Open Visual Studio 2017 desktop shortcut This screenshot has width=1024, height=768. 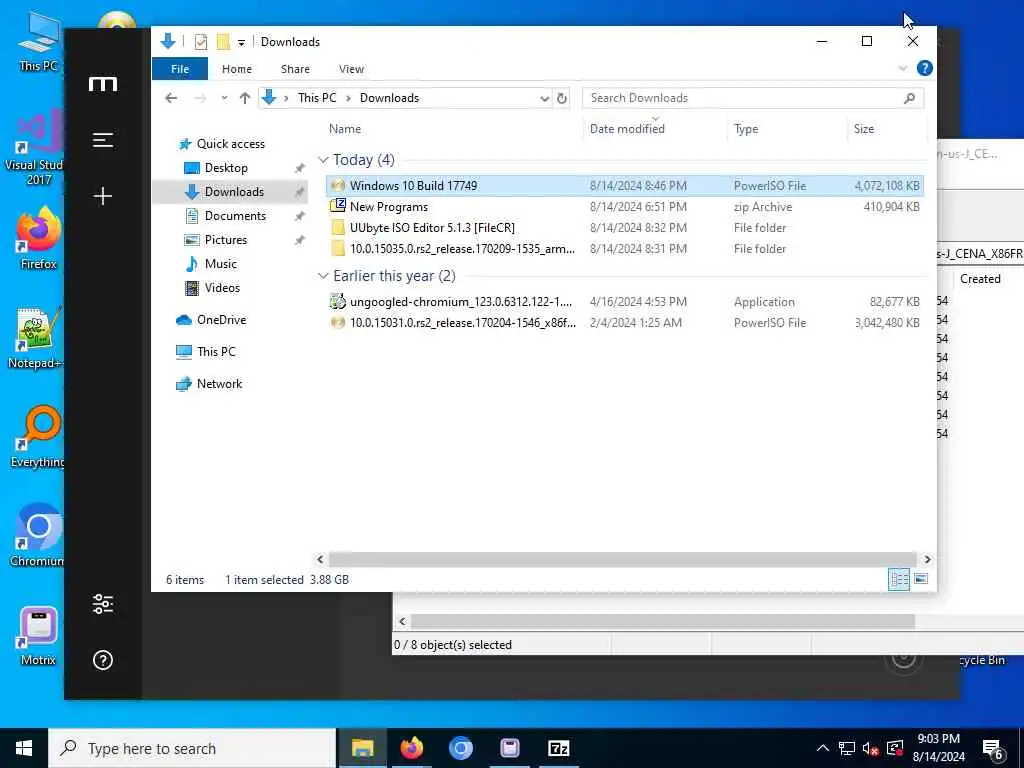34,147
